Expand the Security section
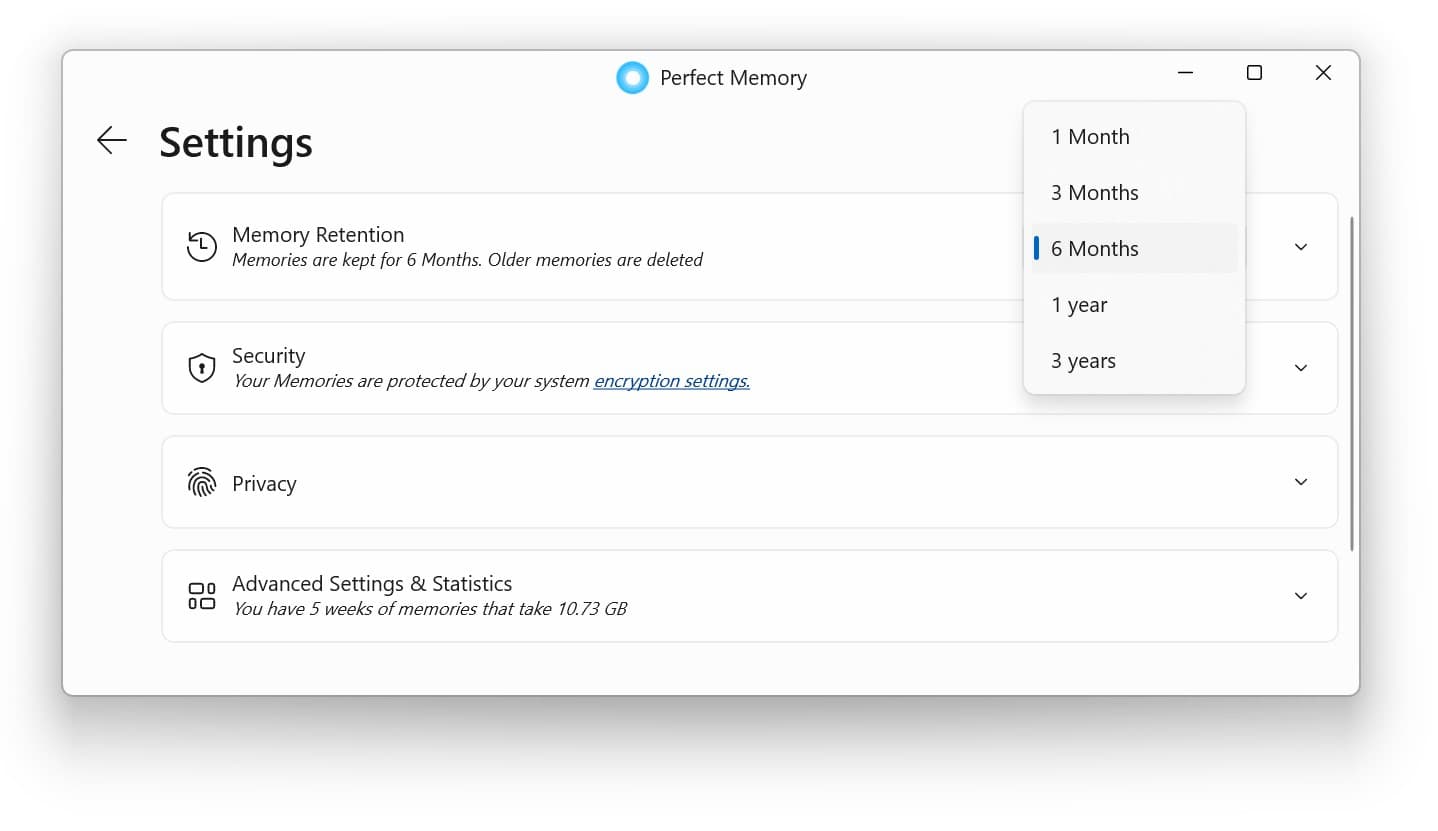Screen dimensions: 1438x831 (x=1301, y=367)
